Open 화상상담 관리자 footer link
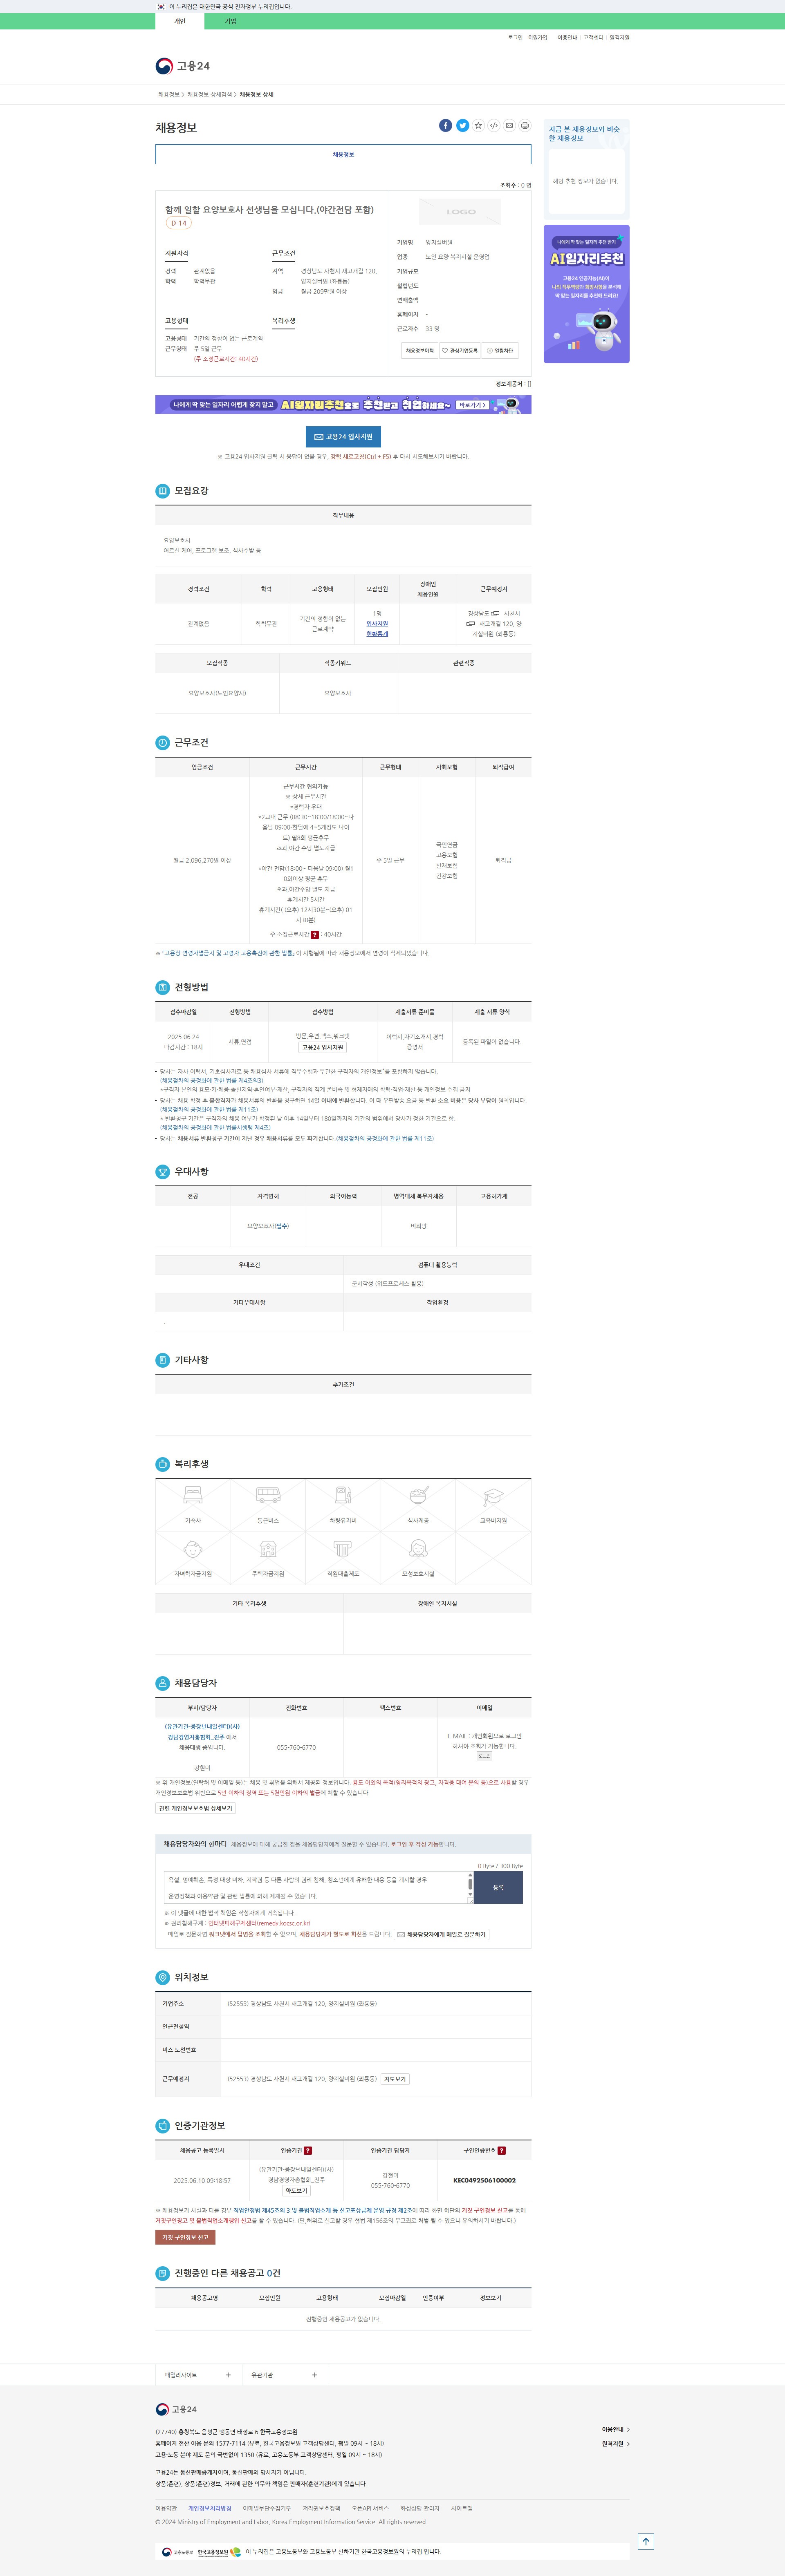 pos(420,2508)
